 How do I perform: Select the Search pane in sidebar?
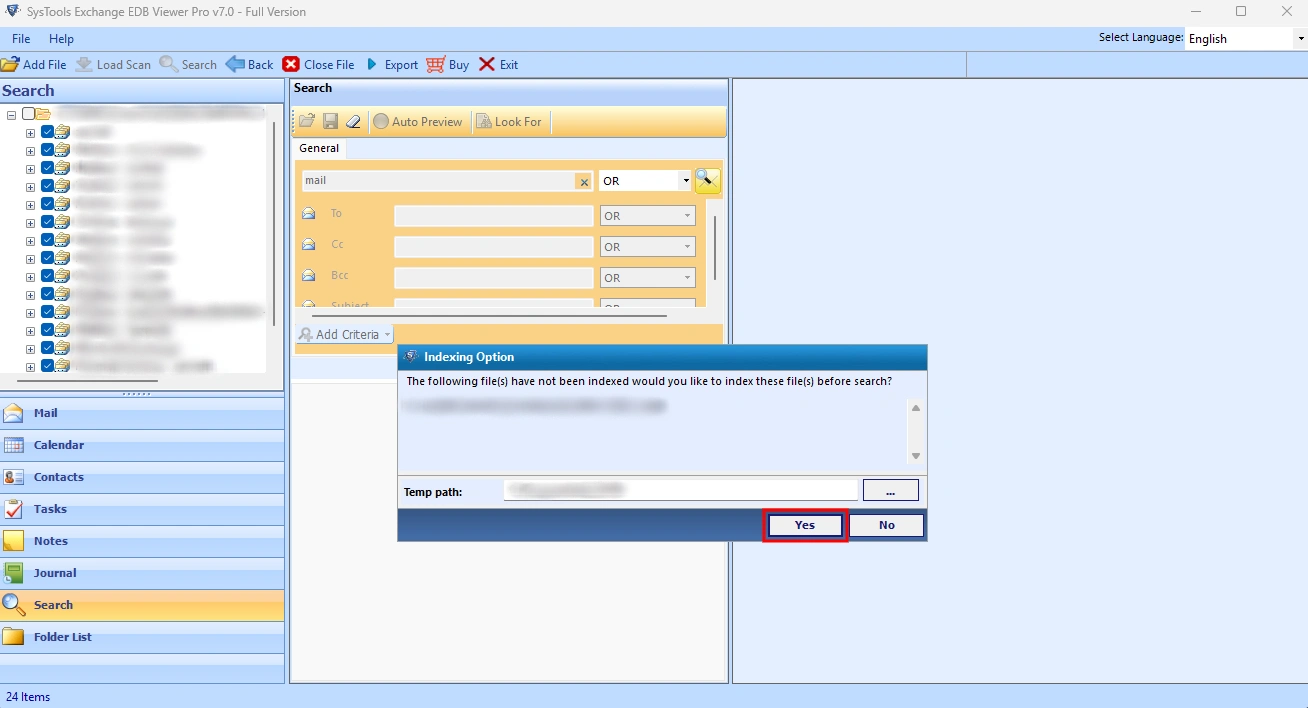[142, 605]
